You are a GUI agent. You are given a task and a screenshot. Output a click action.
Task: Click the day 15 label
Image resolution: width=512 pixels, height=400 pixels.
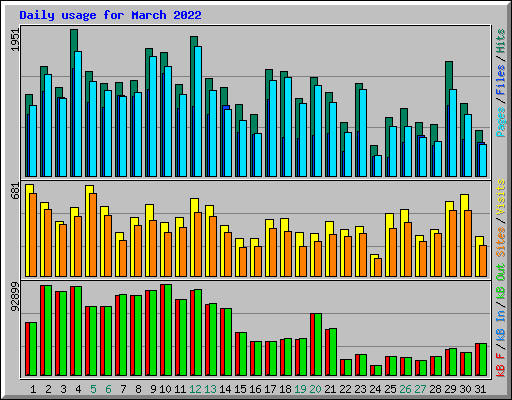click(240, 389)
